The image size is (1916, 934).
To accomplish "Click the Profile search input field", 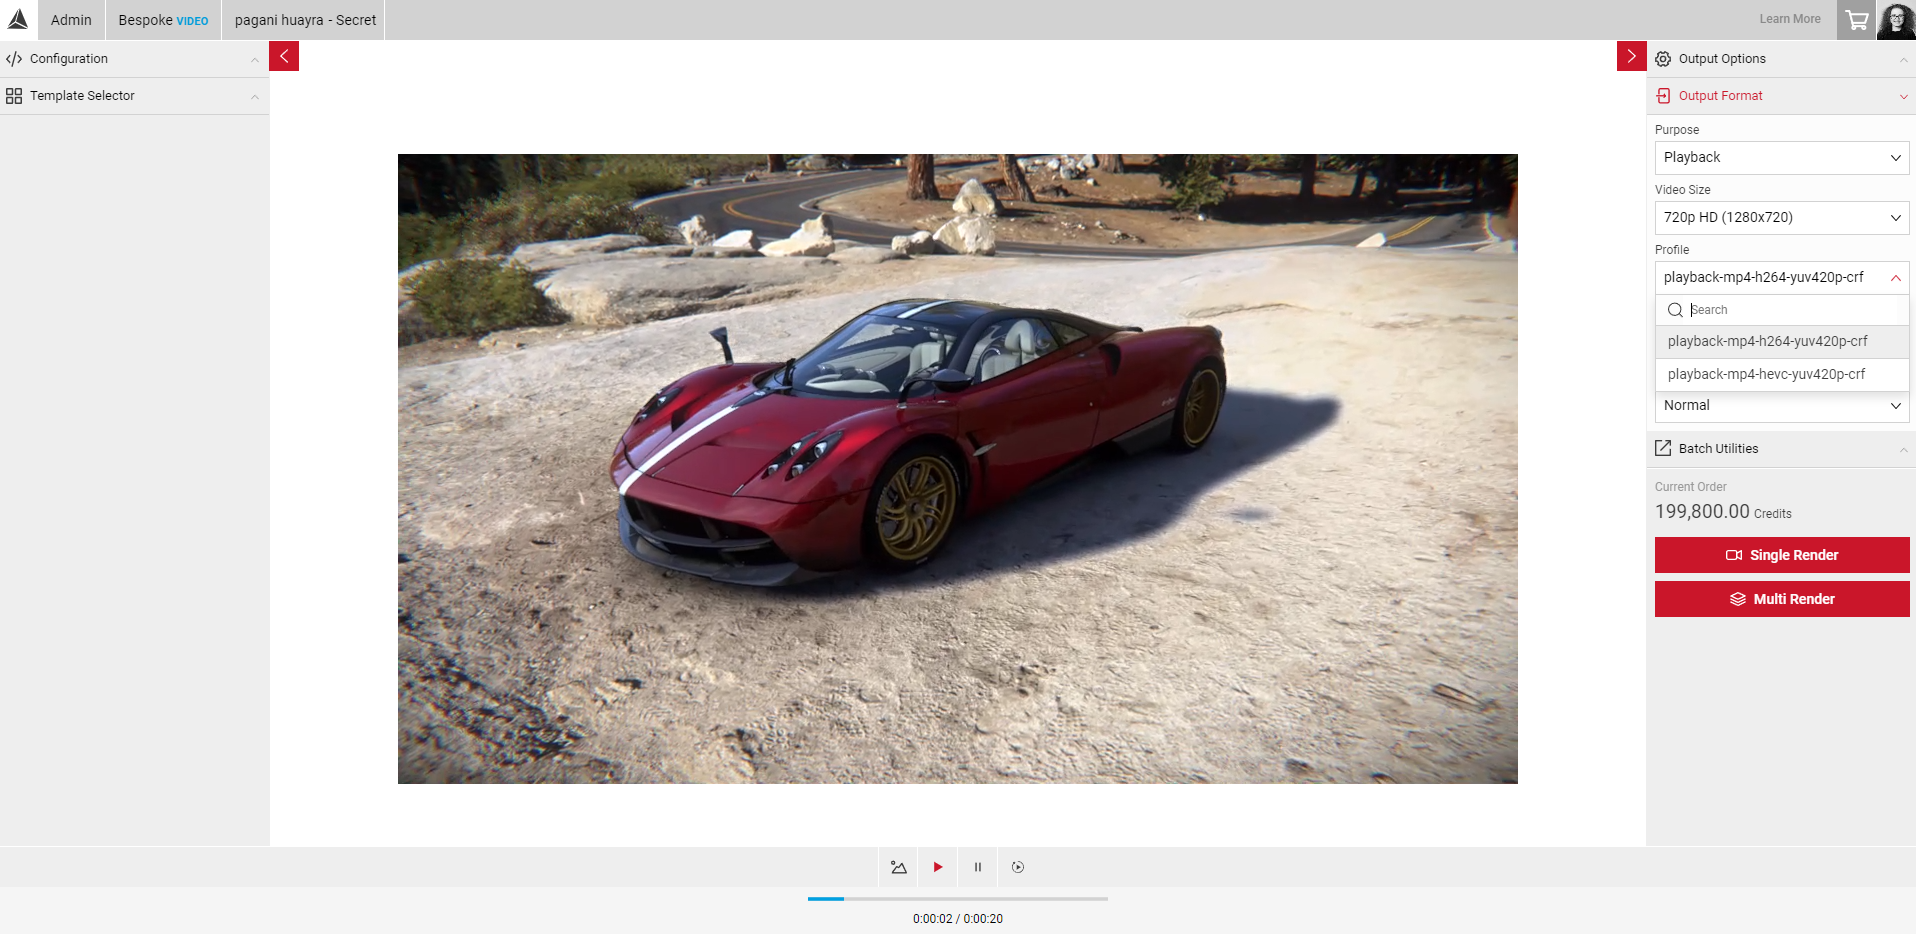I will point(1782,310).
